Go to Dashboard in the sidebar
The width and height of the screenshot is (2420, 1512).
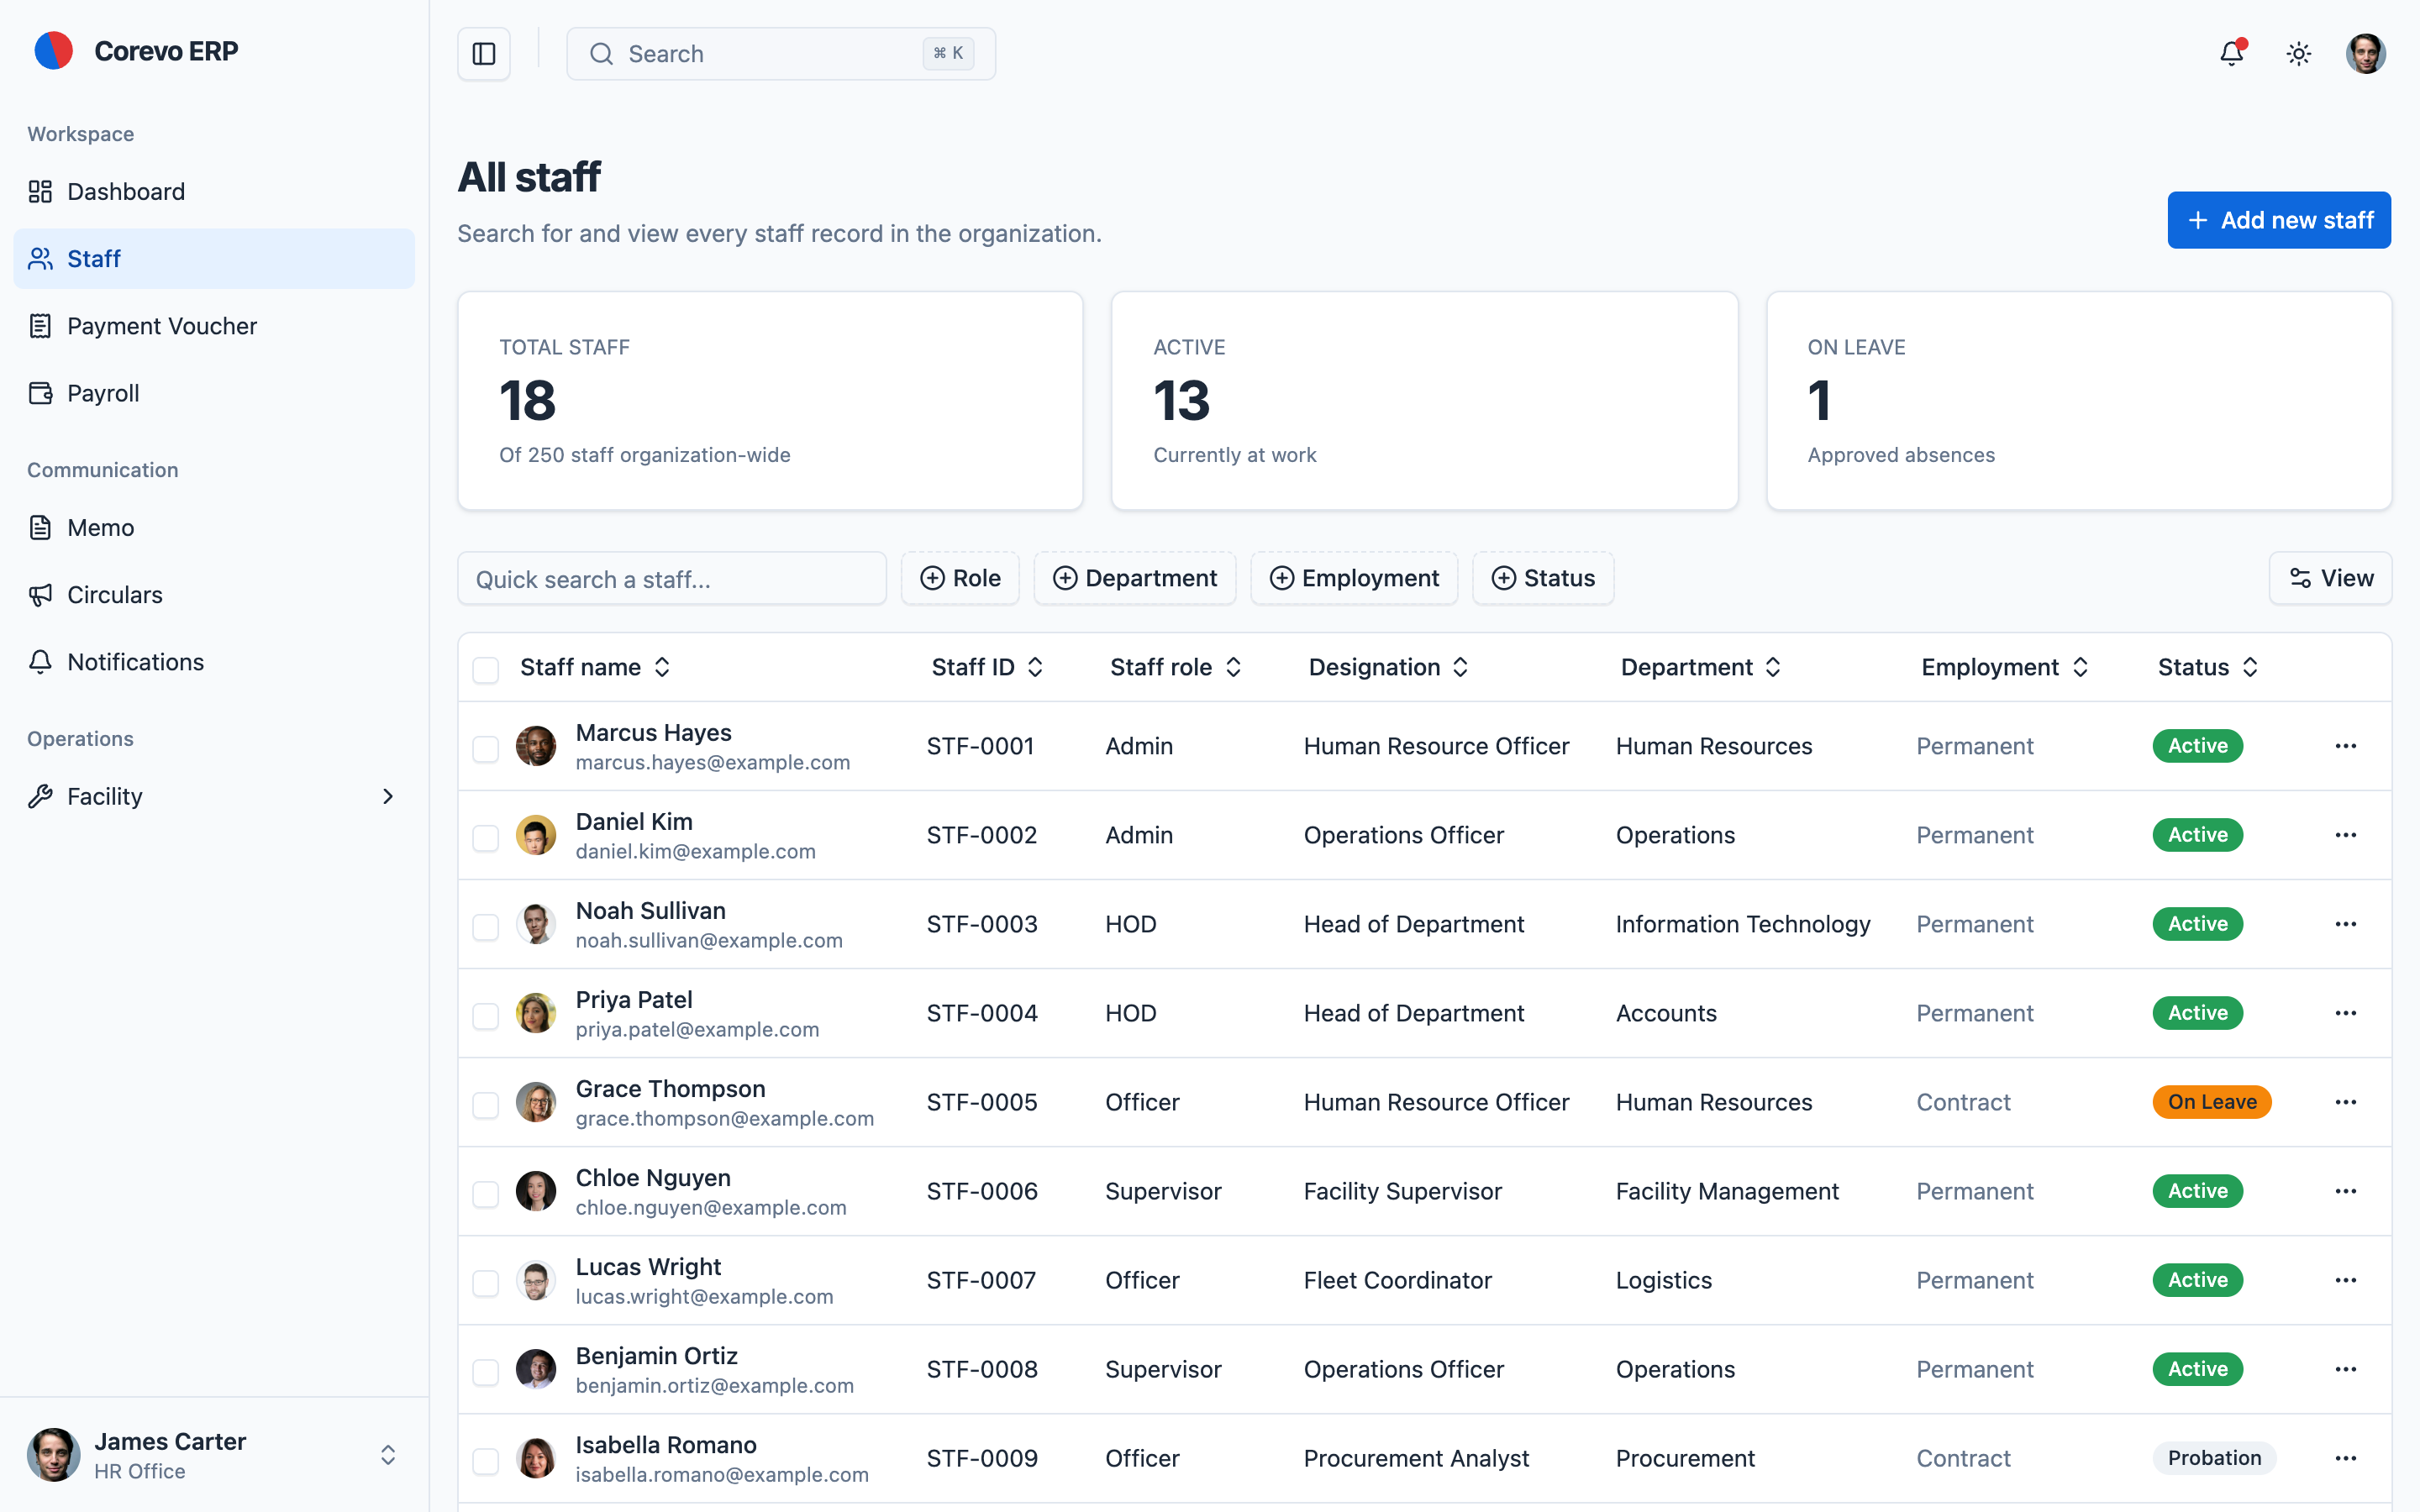pos(214,191)
